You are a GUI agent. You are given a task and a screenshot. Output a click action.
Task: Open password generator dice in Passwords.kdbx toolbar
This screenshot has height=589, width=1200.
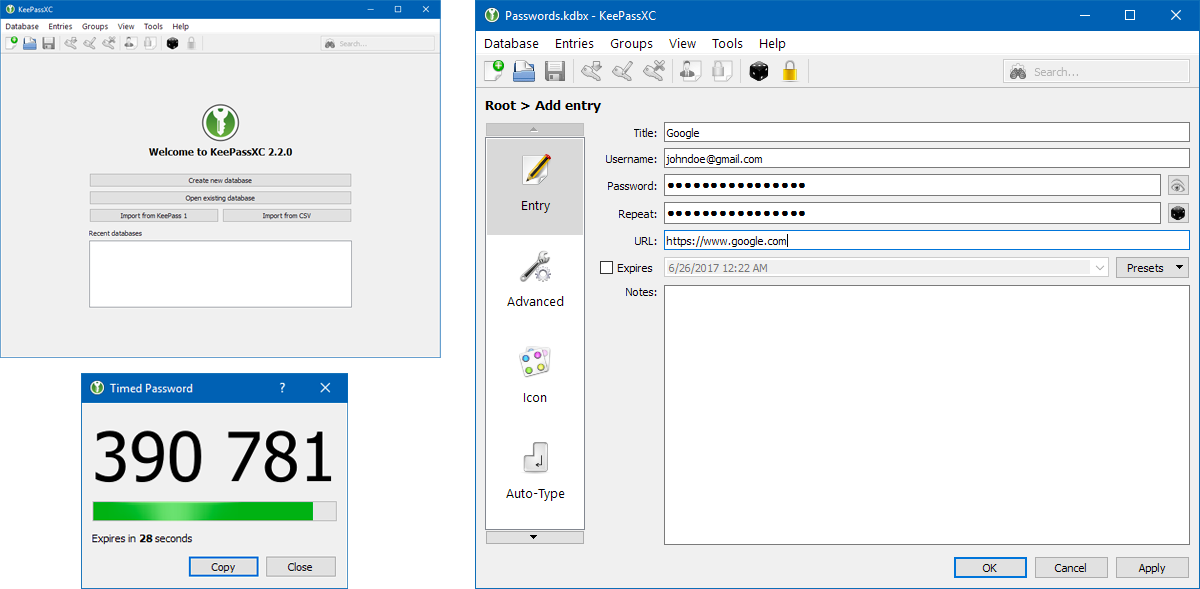[759, 71]
